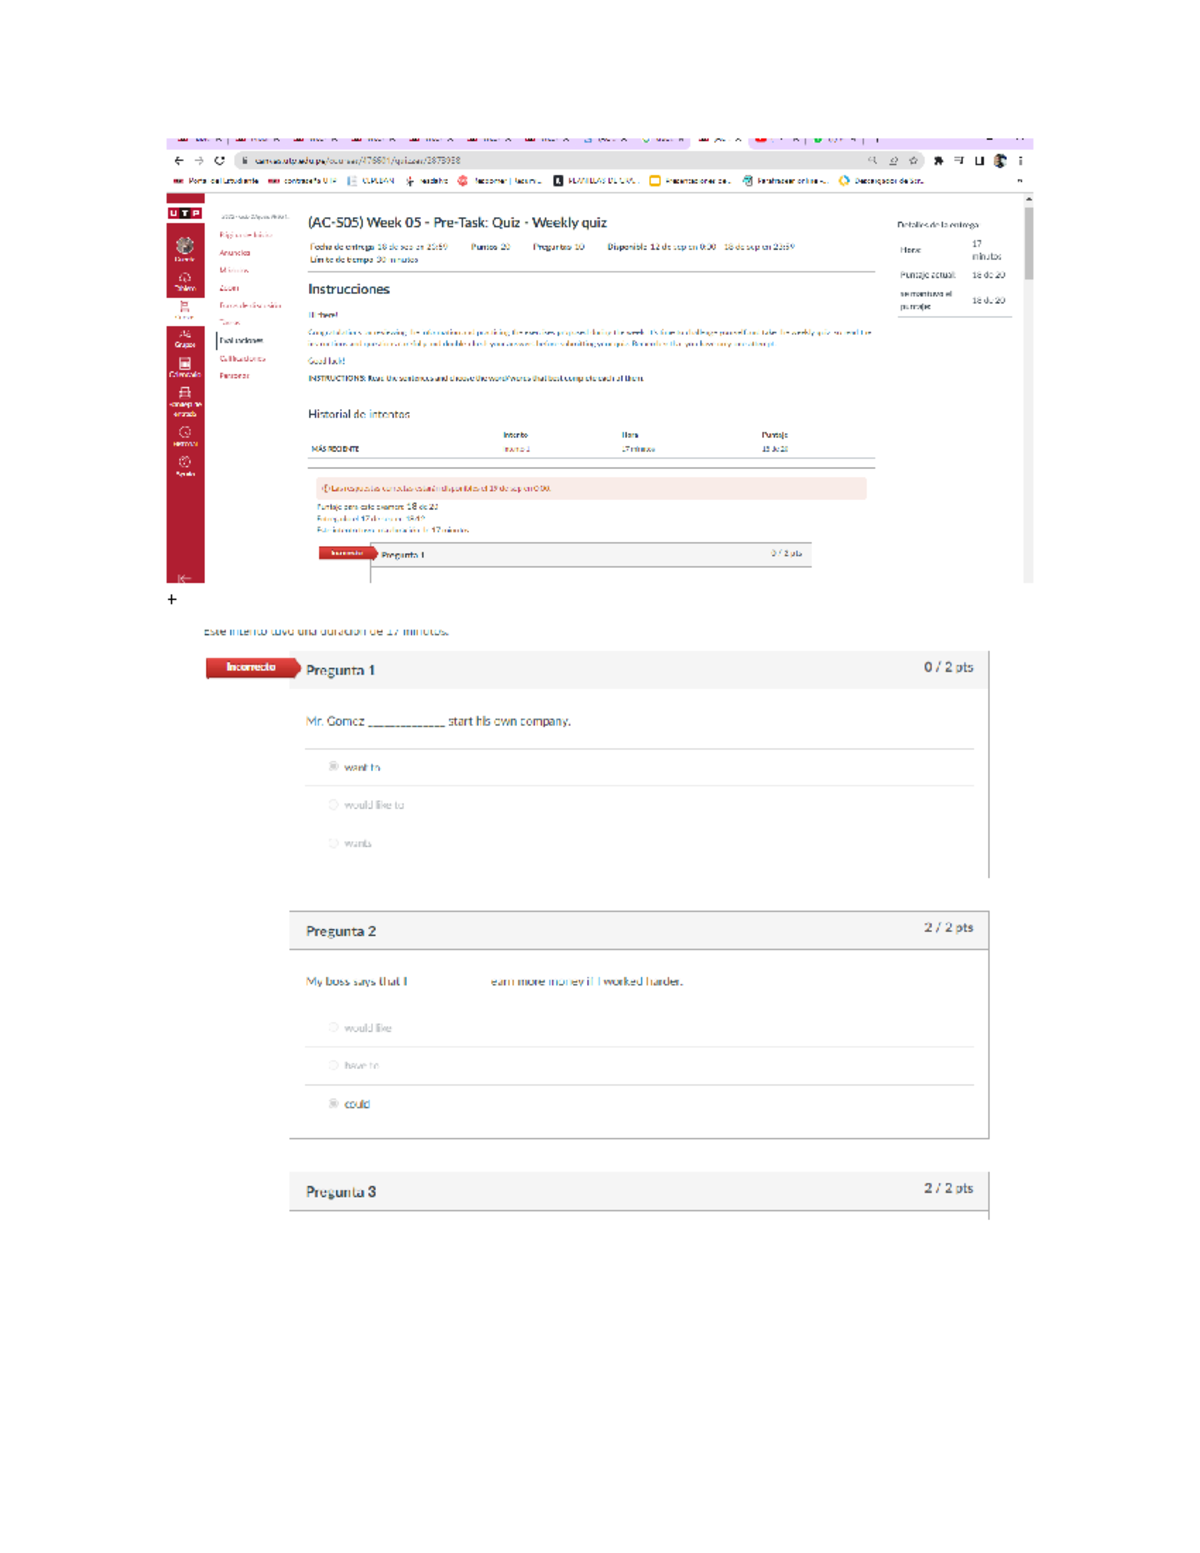Select the 'would like to' answer option
Screen dimensions: 1200x1553
point(334,805)
